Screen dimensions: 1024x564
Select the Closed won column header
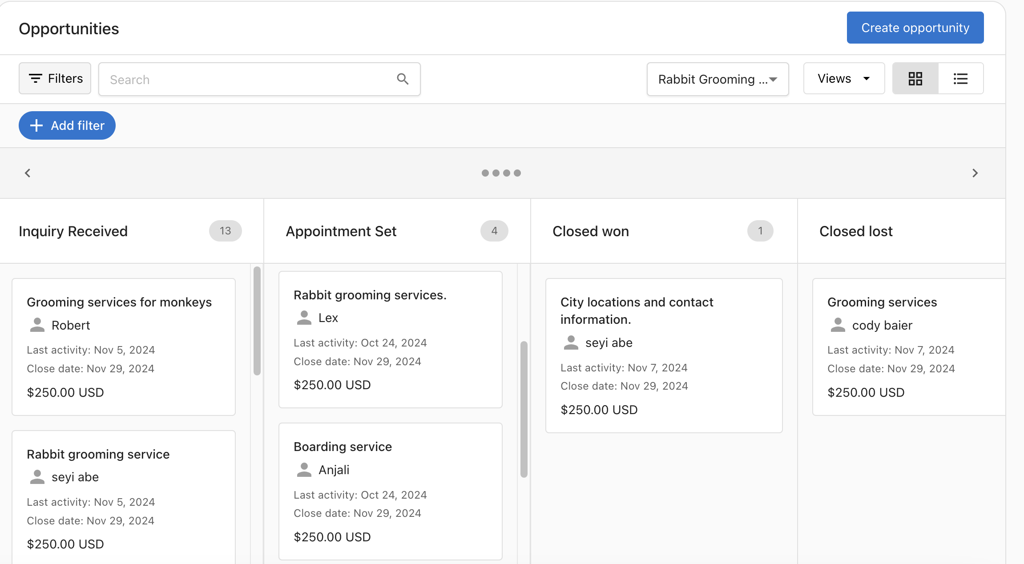(591, 231)
